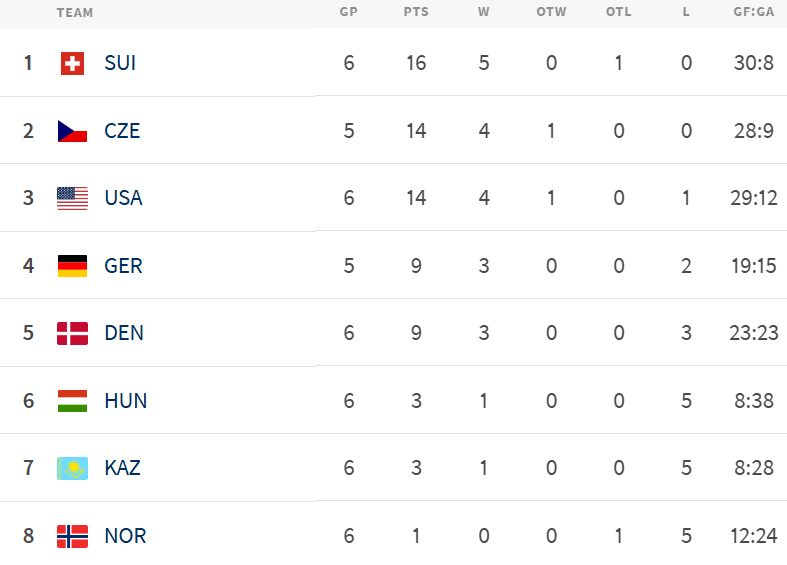The width and height of the screenshot is (787, 565).
Task: Select the DEN team name
Action: (x=124, y=333)
